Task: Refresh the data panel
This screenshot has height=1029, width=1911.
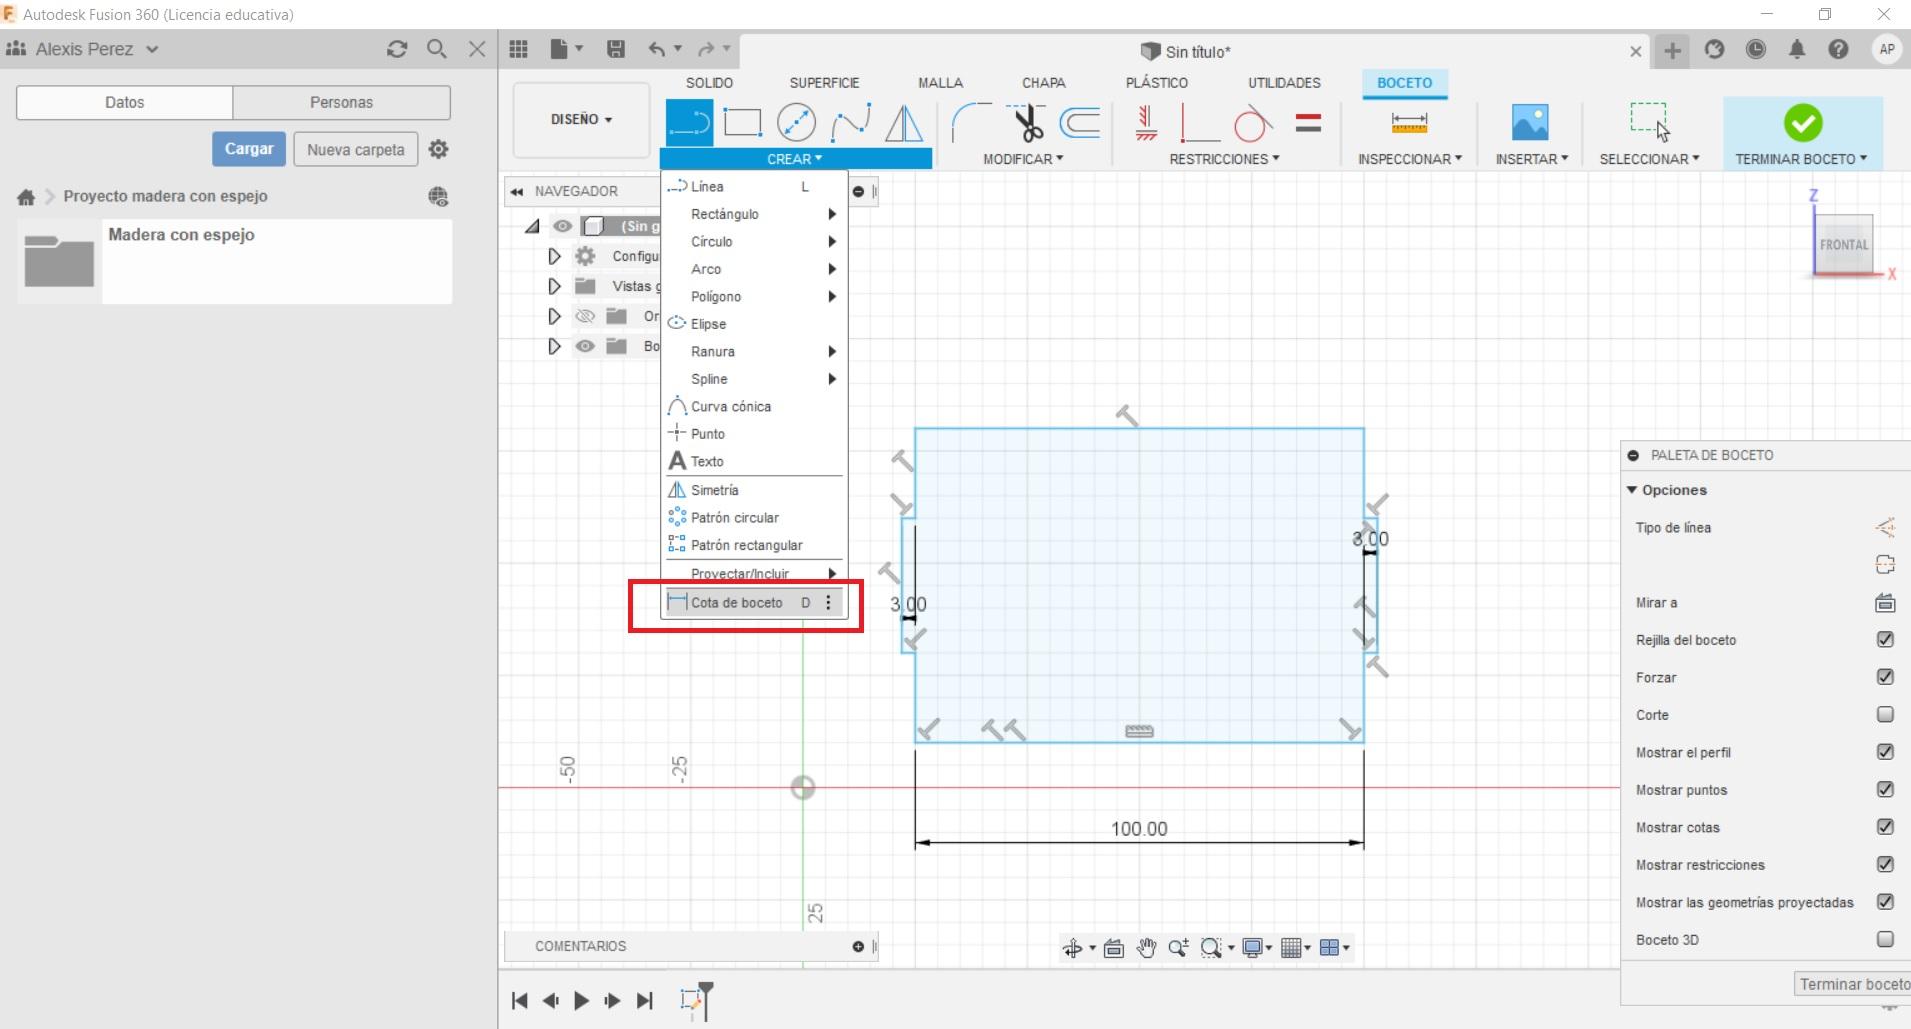Action: coord(397,49)
